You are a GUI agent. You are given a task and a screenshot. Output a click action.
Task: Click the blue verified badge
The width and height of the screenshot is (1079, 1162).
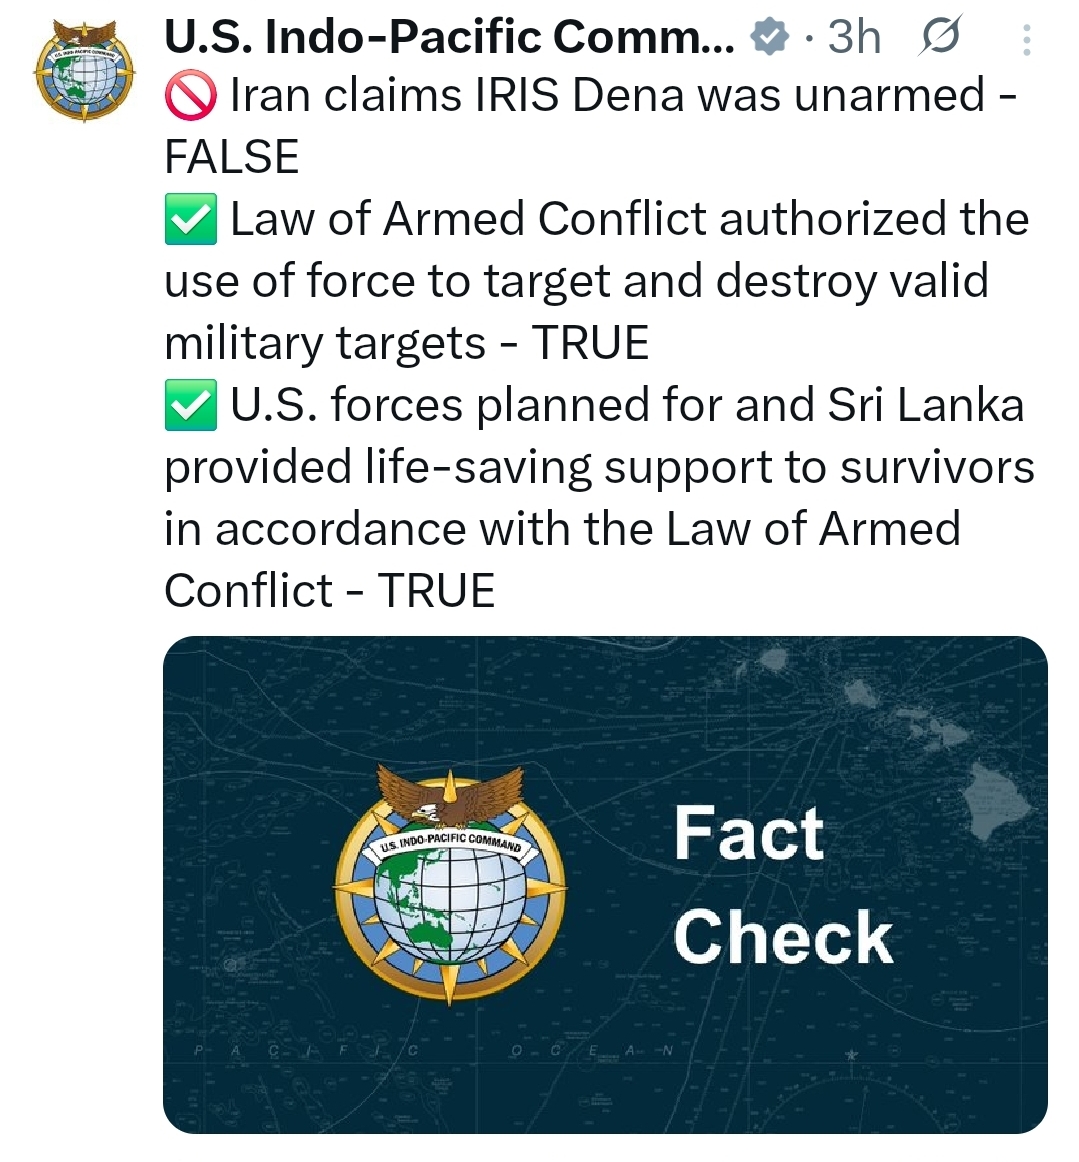[x=769, y=39]
